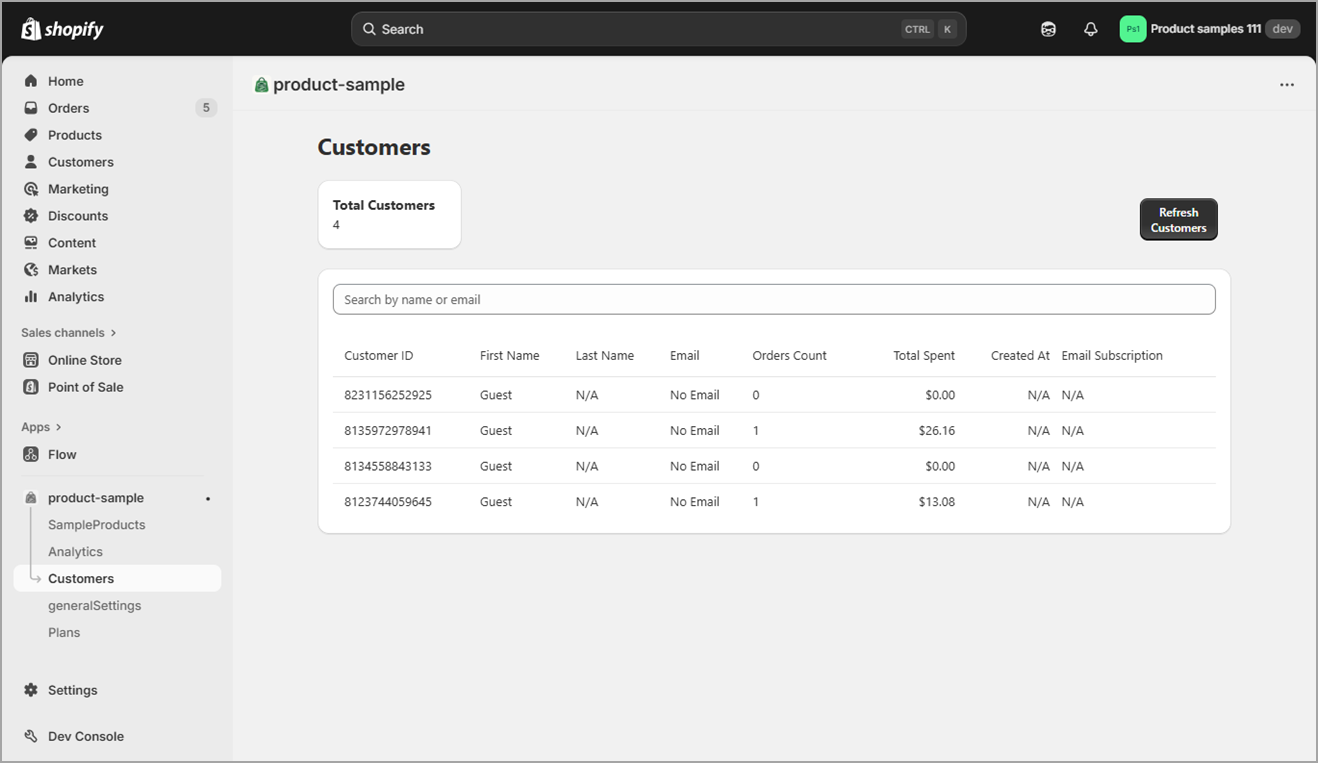This screenshot has height=763, width=1318.
Task: Open Settings gear in sidebar
Action: 31,690
